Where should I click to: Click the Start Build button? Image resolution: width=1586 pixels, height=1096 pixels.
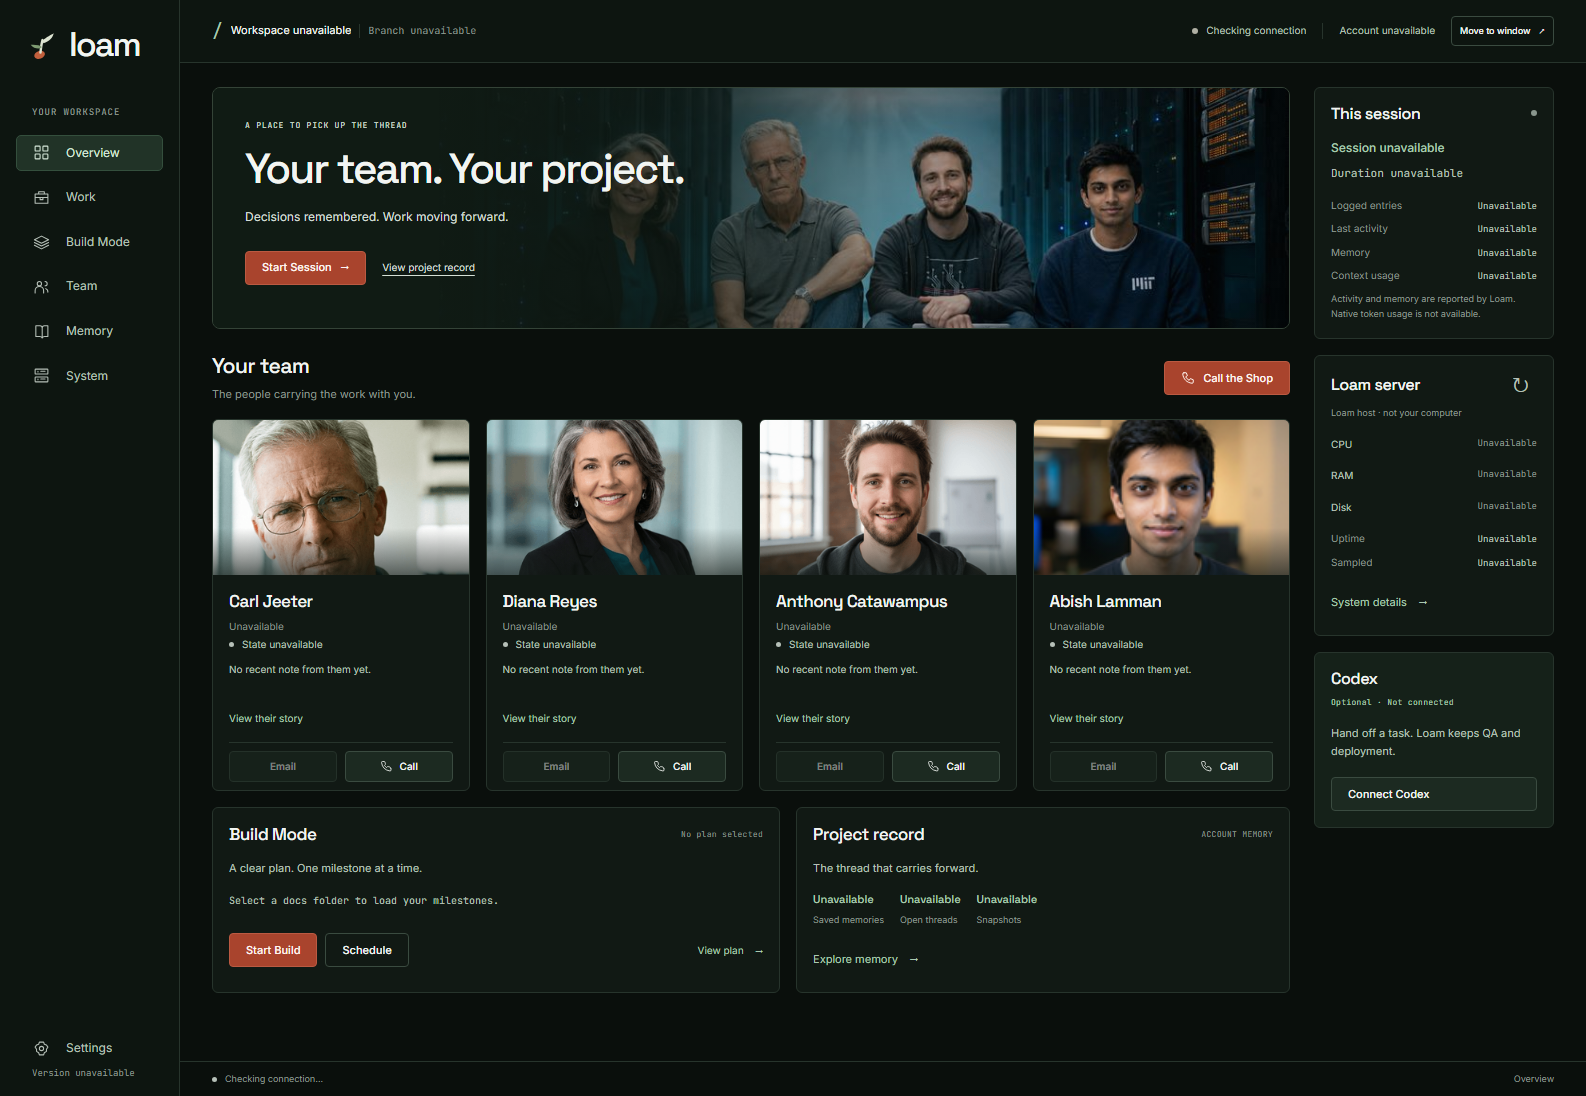point(273,950)
